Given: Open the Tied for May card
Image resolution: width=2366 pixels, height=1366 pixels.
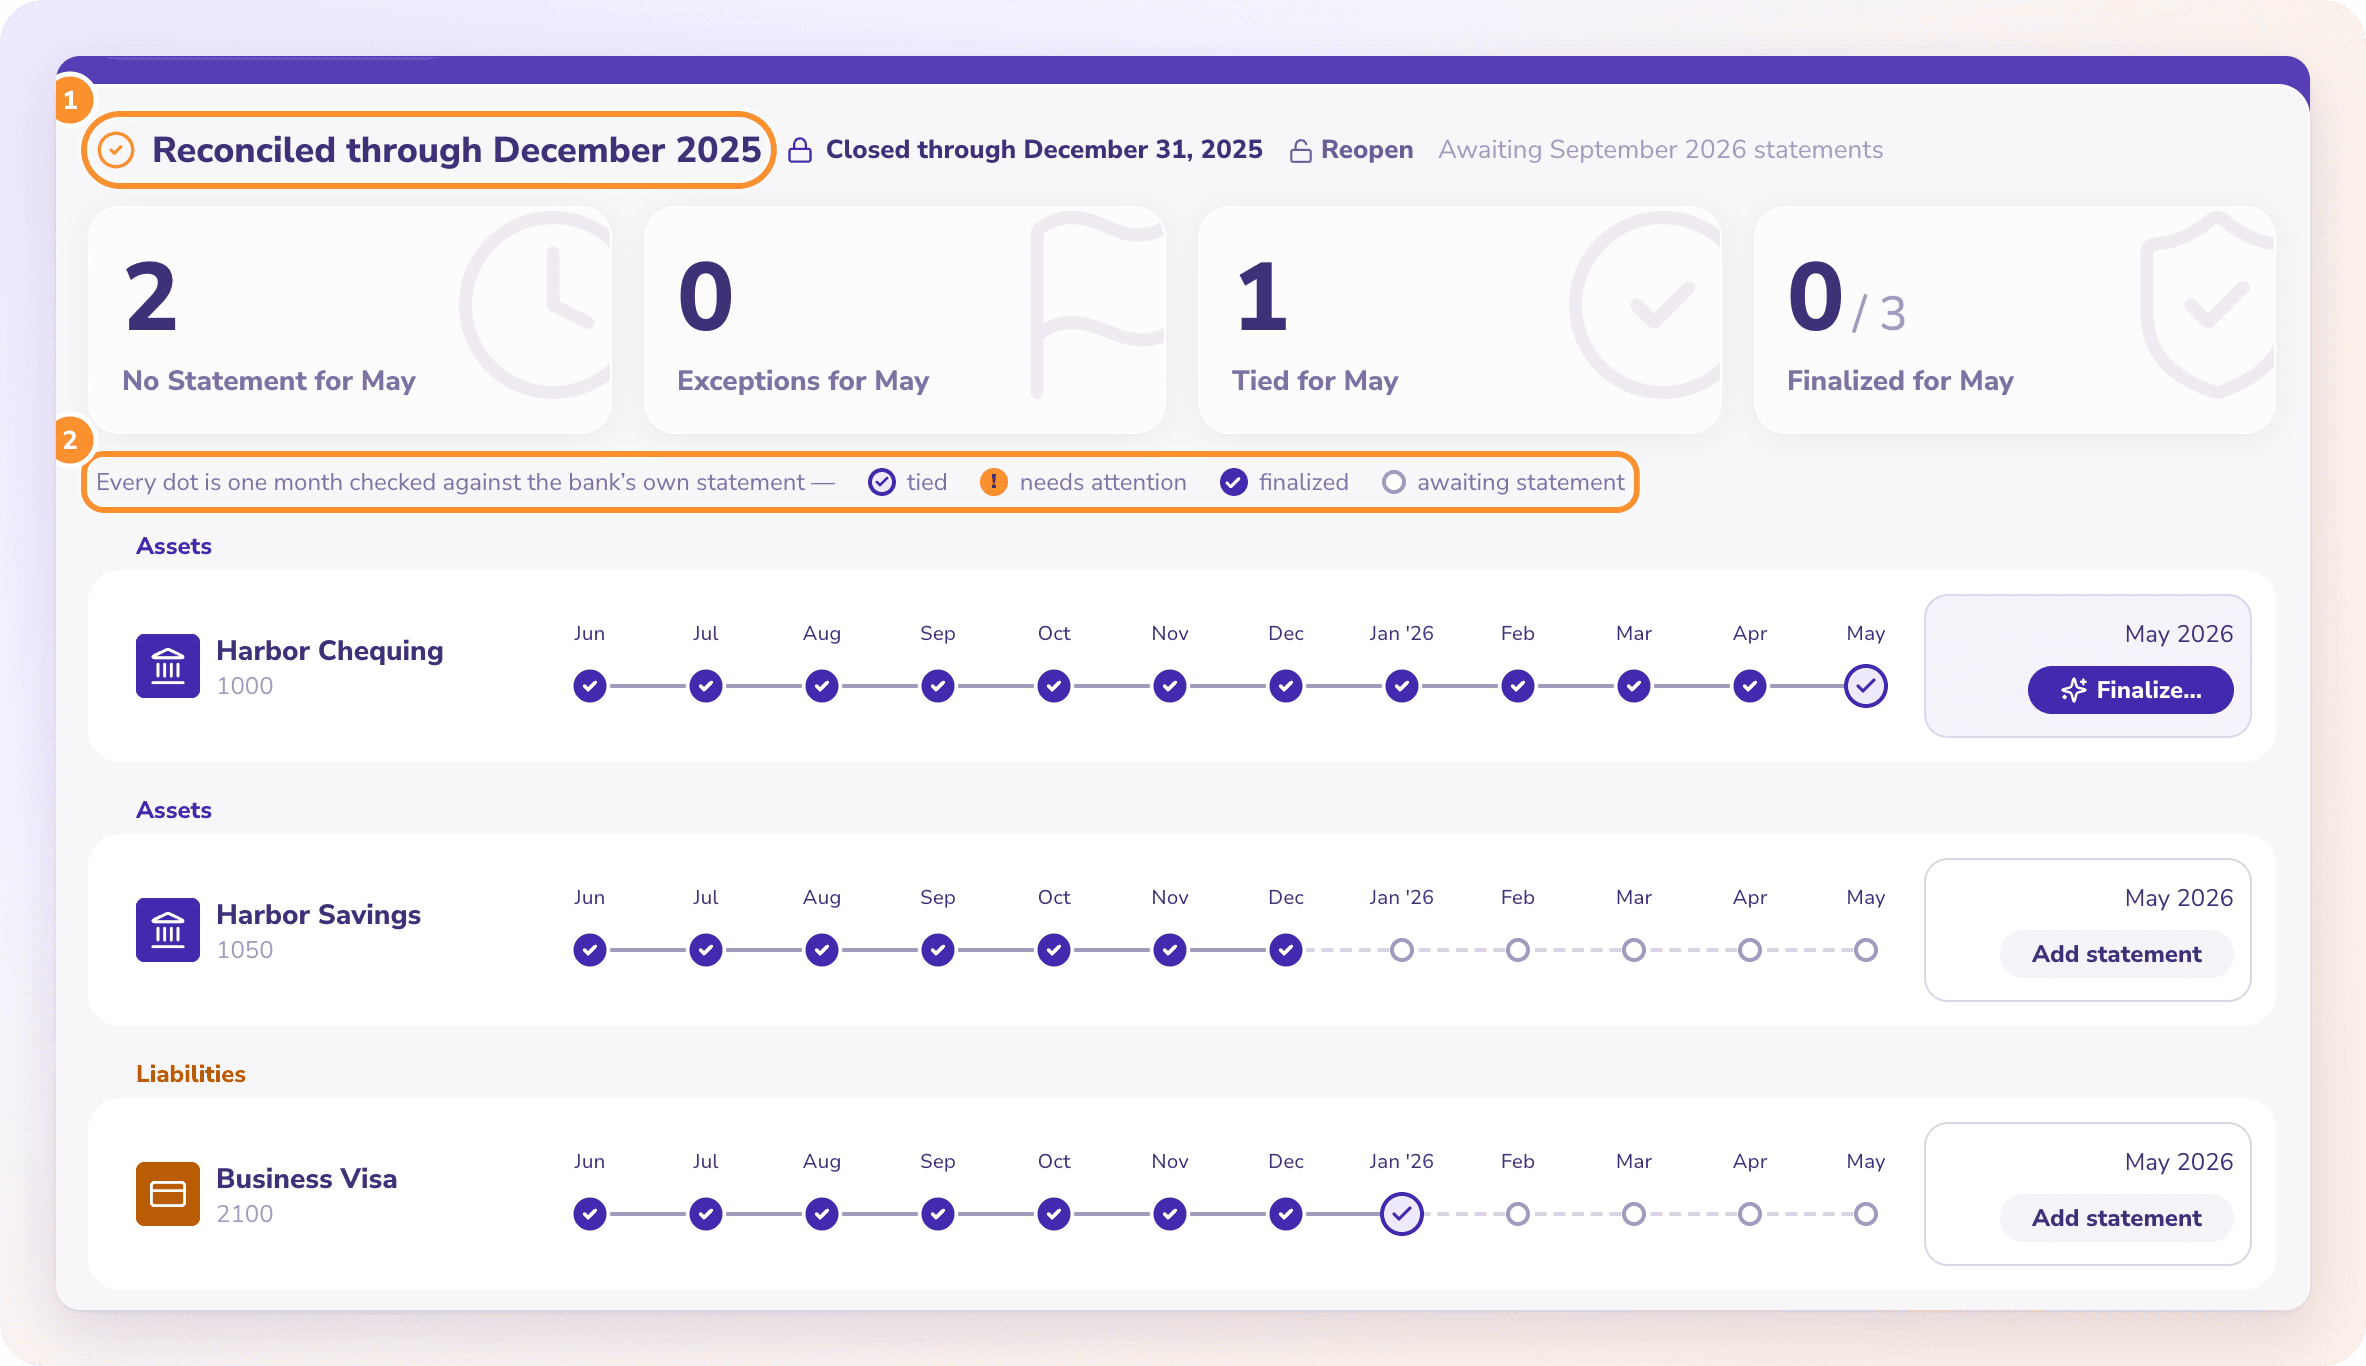Looking at the screenshot, I should (1460, 320).
